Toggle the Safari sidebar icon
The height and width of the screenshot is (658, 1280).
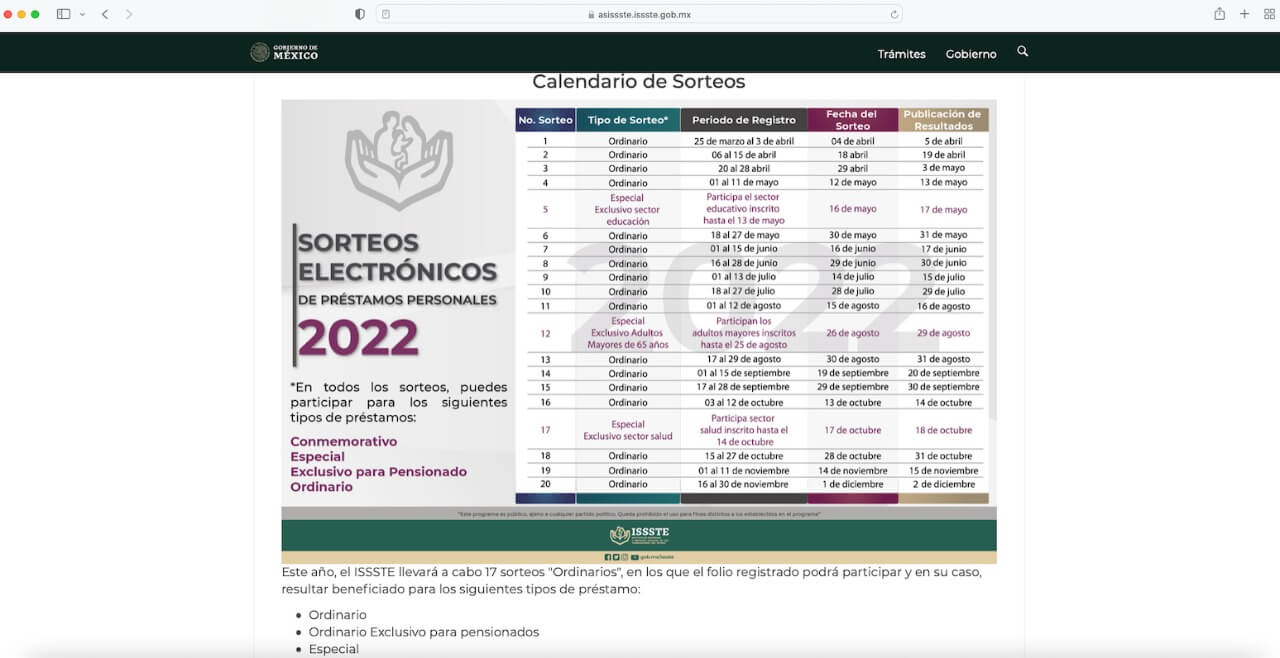(64, 14)
